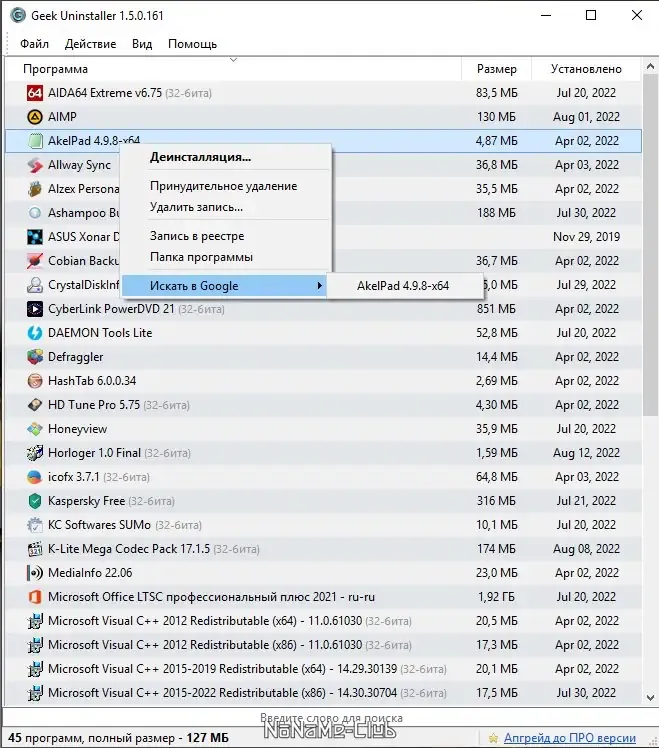Click the HD Tune Pro icon
Screen dimensions: 659x748
(x=35, y=405)
